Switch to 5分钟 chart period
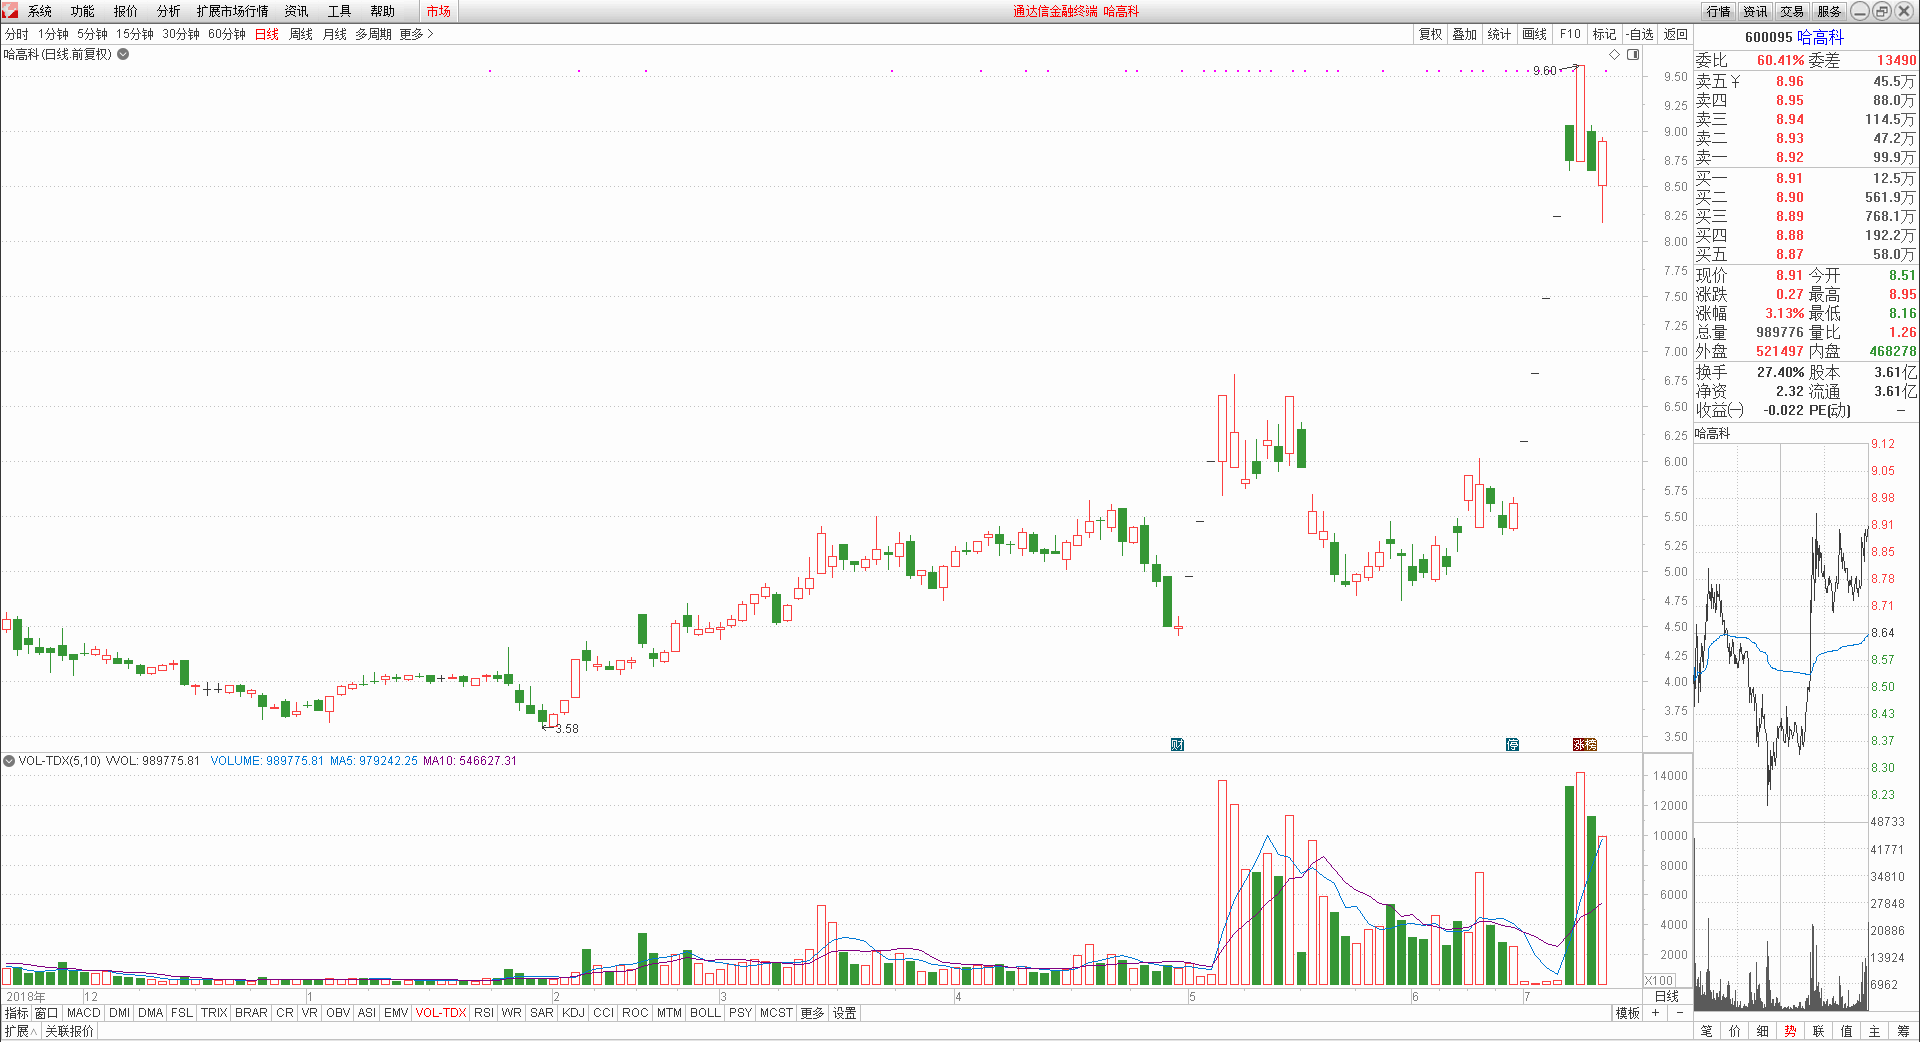The height and width of the screenshot is (1042, 1920). tap(92, 34)
